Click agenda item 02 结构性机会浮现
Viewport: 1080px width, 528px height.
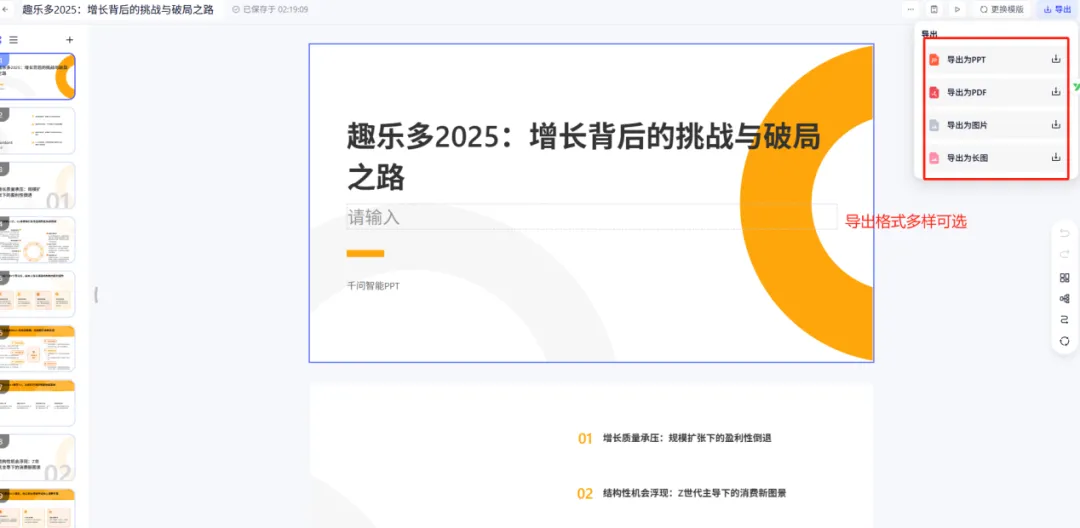(x=682, y=493)
